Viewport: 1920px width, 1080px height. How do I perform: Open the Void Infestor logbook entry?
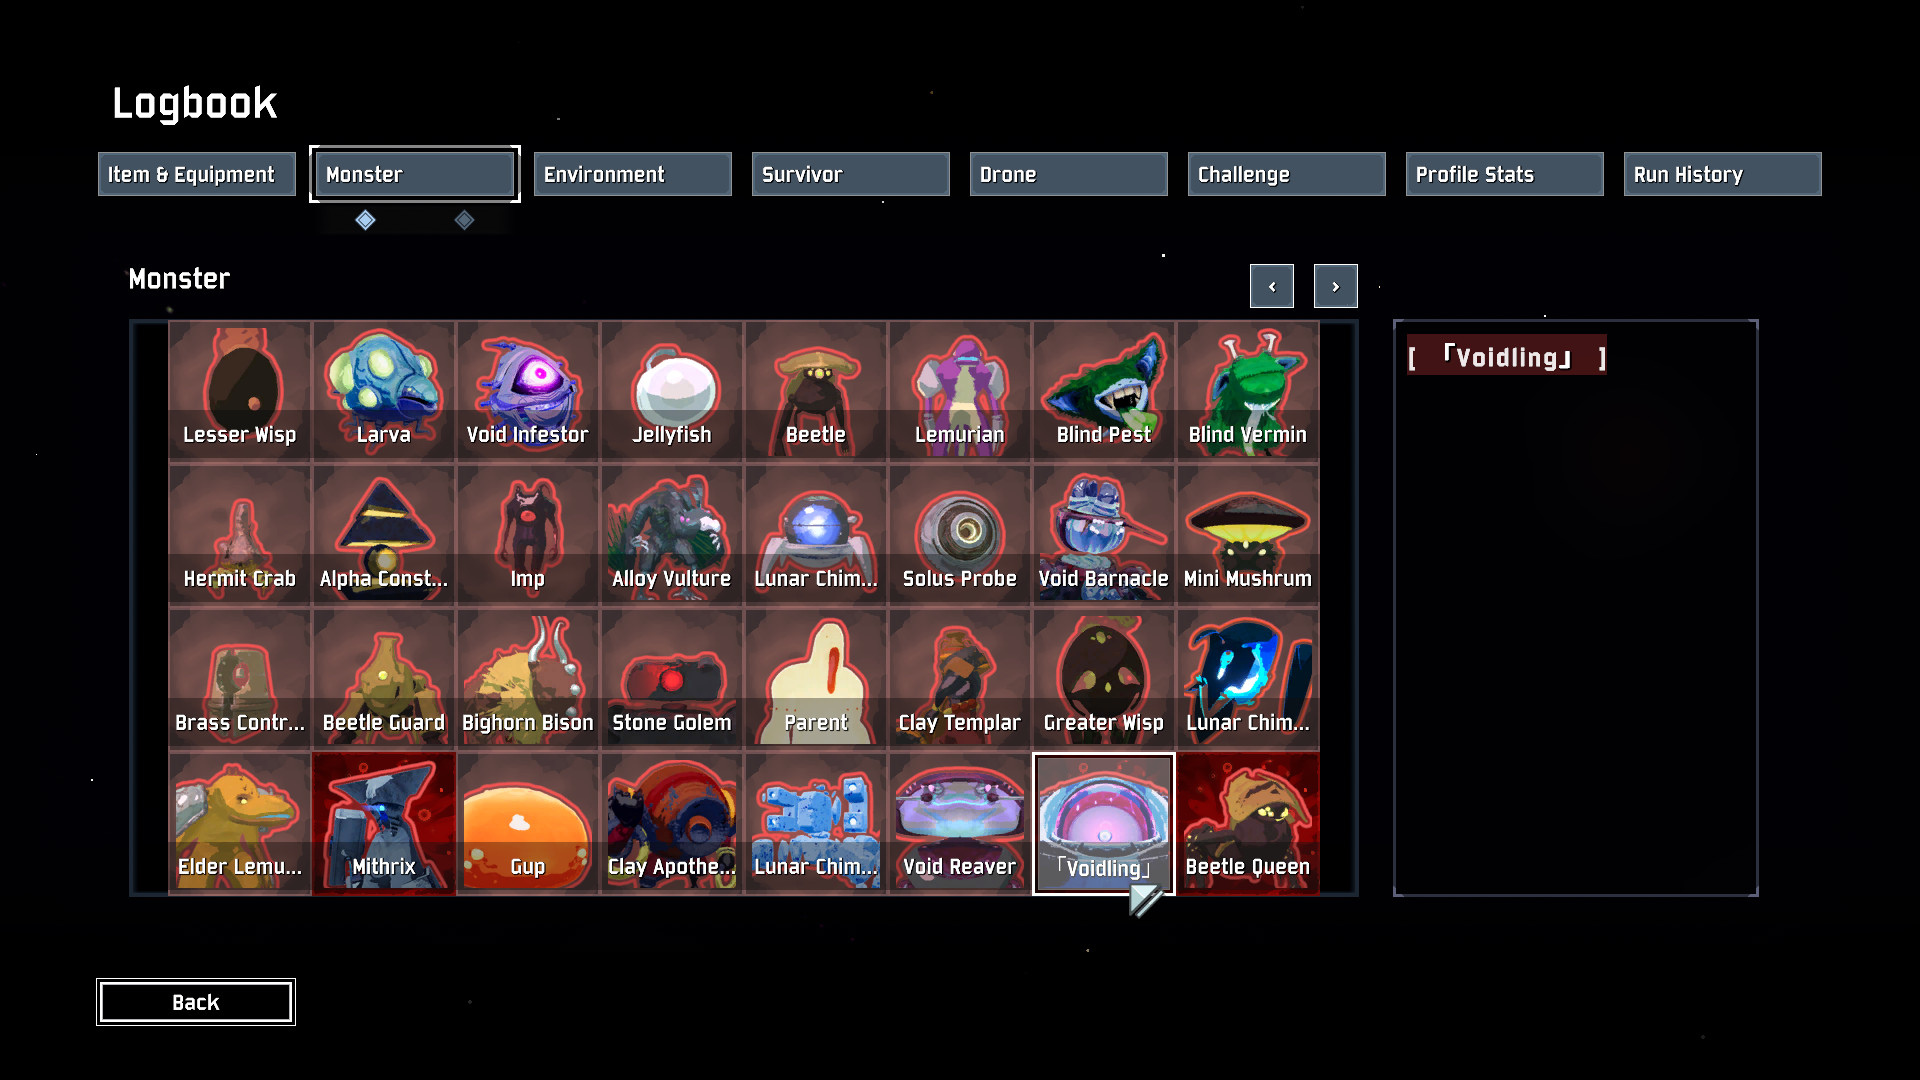click(528, 391)
